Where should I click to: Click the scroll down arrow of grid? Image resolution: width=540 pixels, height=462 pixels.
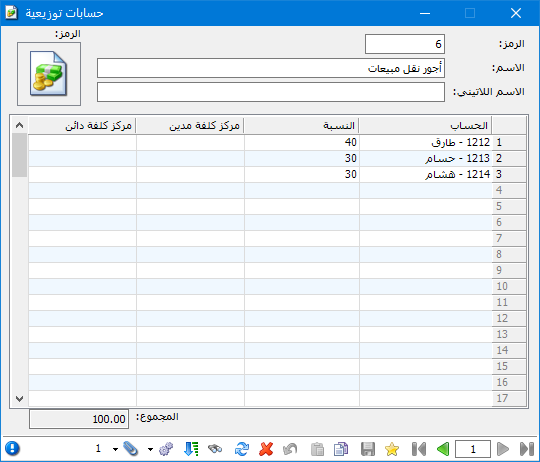coord(20,399)
